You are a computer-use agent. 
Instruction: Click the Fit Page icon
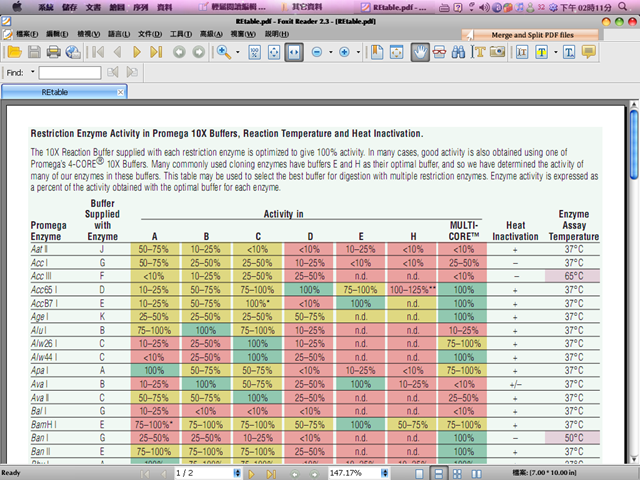[274, 52]
